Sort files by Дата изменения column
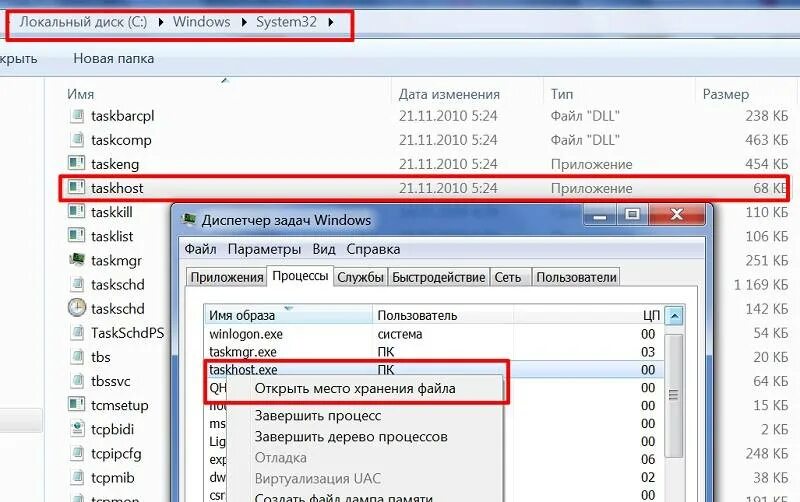800x502 pixels. 449,94
